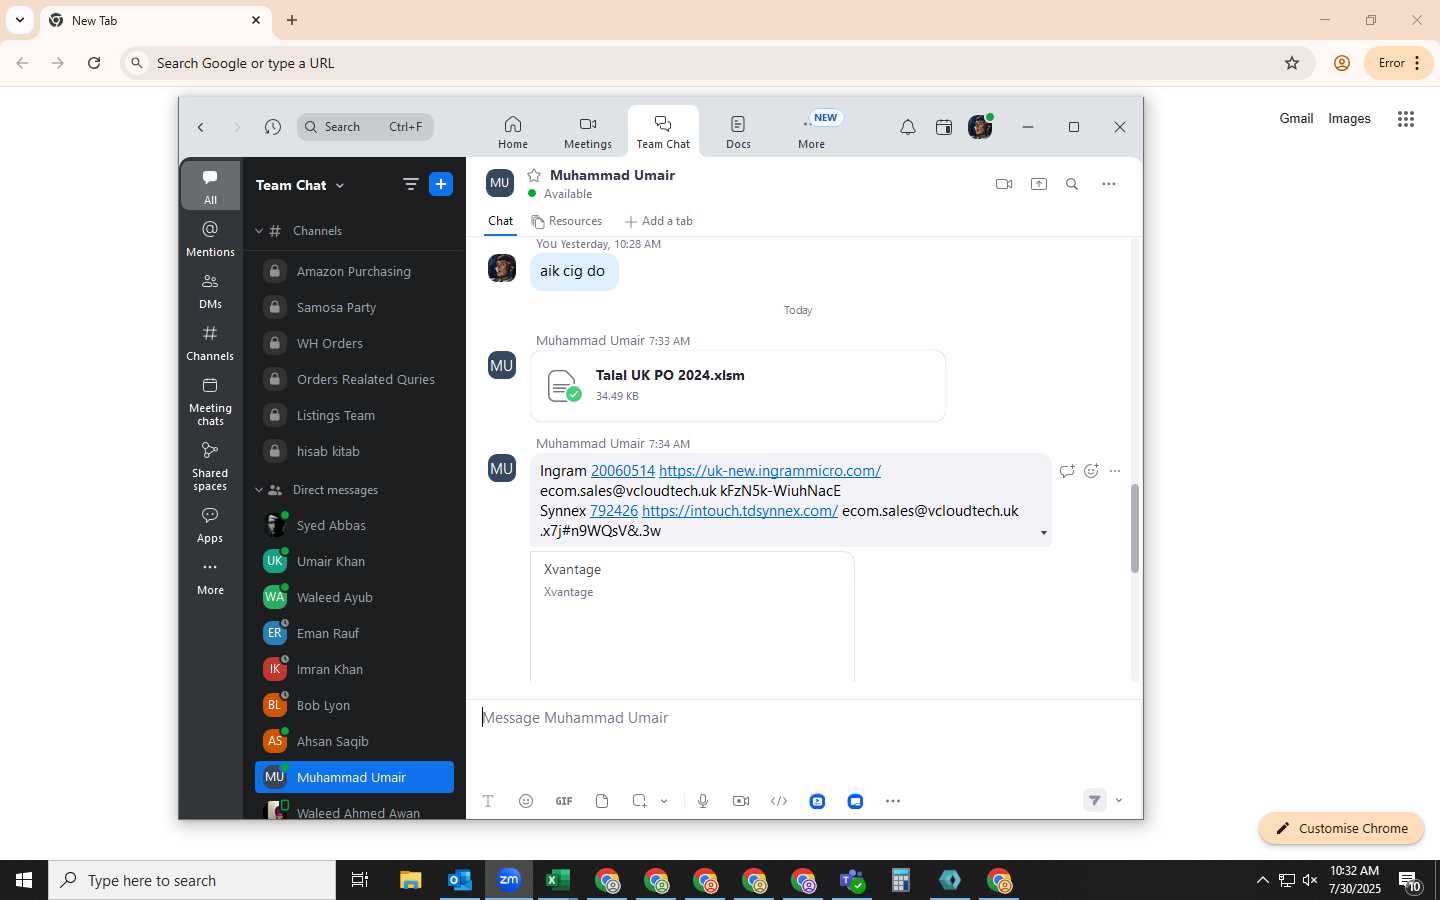Expand the Ingram message with small arrow
This screenshot has width=1440, height=900.
1044,533
